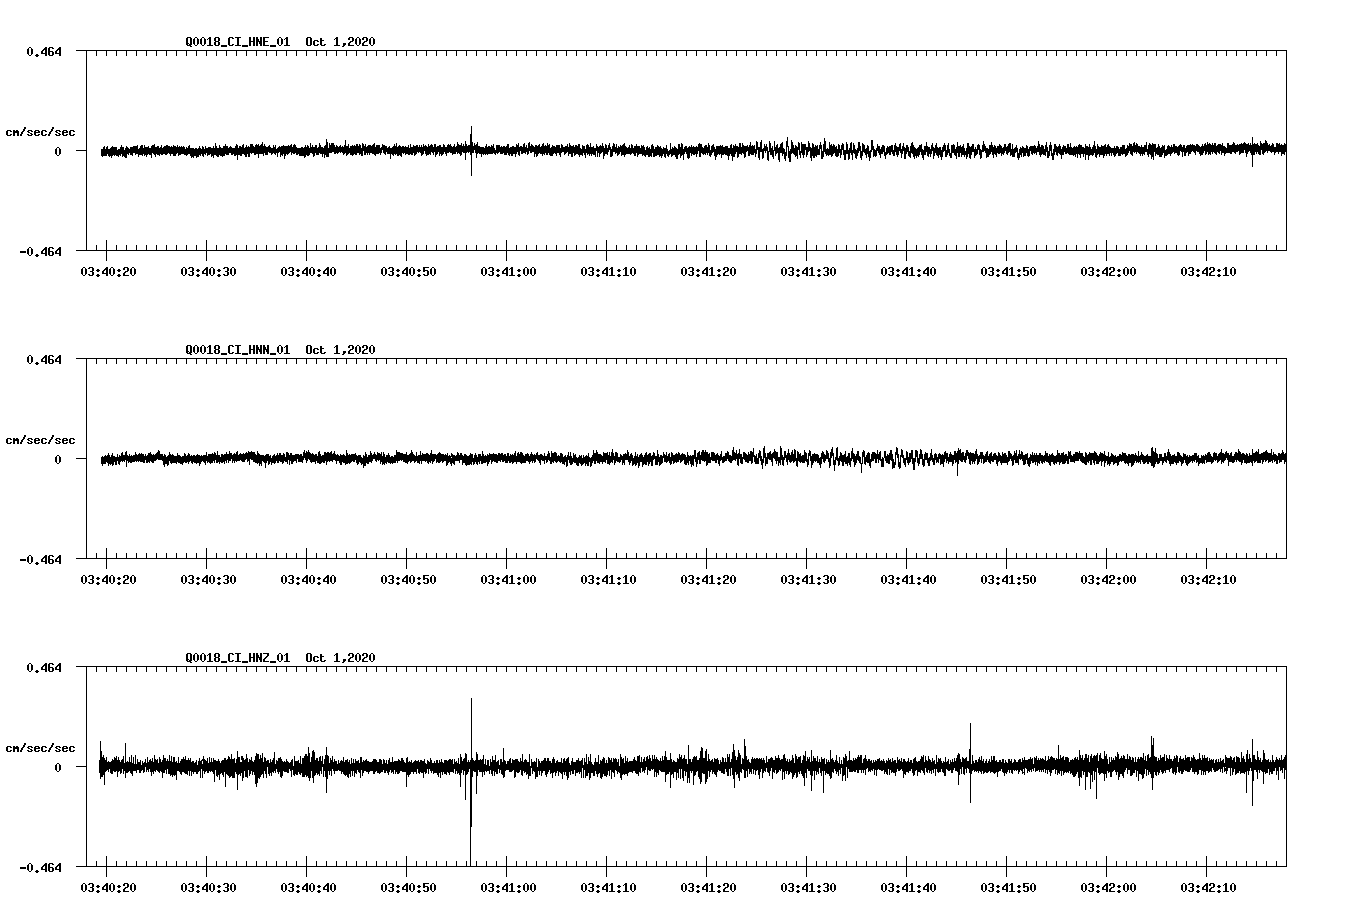Click the 03:40:20 time label under top plot
Image resolution: width=1358 pixels, height=924 pixels.
(x=107, y=269)
